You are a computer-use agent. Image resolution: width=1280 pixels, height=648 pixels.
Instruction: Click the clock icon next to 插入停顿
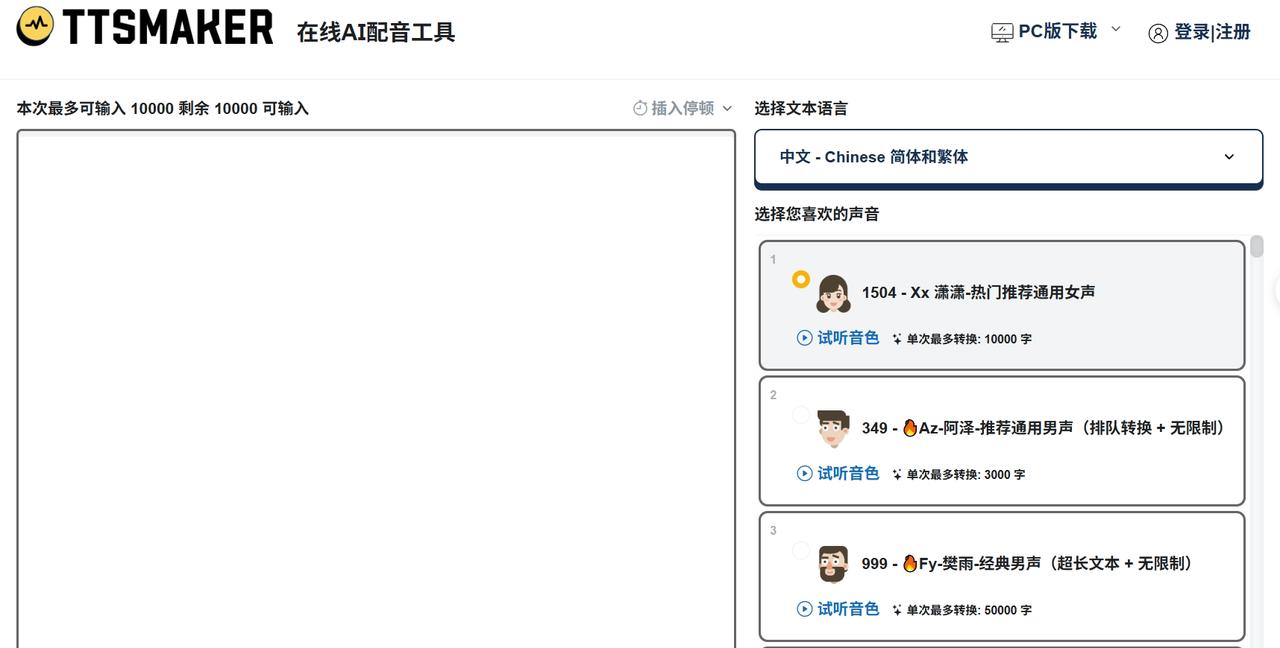point(637,108)
